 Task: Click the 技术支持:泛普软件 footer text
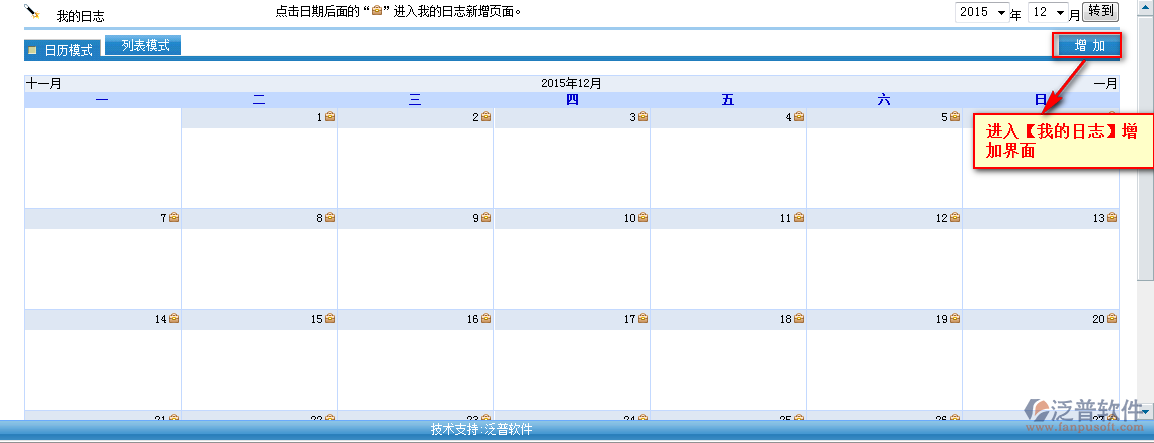481,430
